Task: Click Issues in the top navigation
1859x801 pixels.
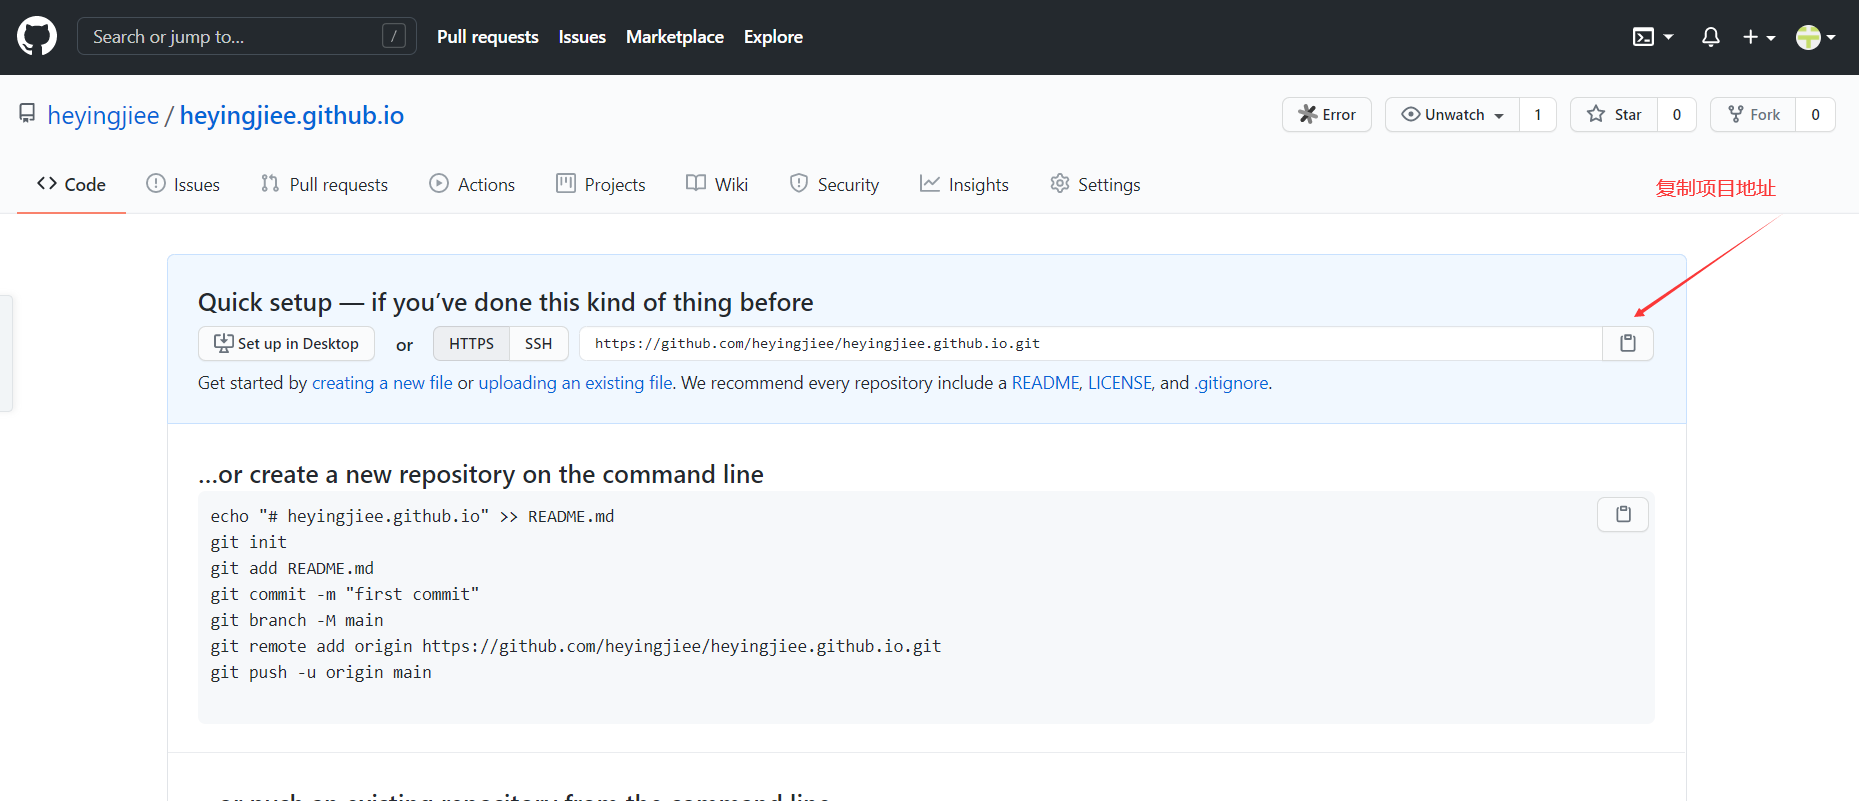Action: point(582,37)
